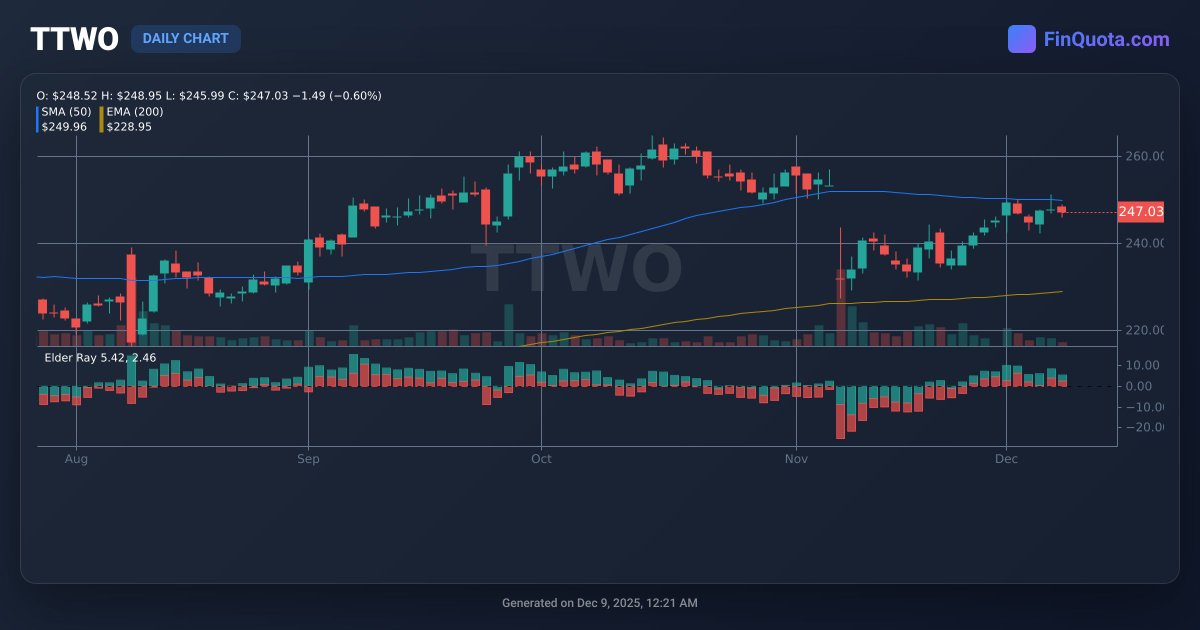The height and width of the screenshot is (630, 1200).
Task: Click the FinQuota logo square icon
Action: pyautogui.click(x=1022, y=39)
